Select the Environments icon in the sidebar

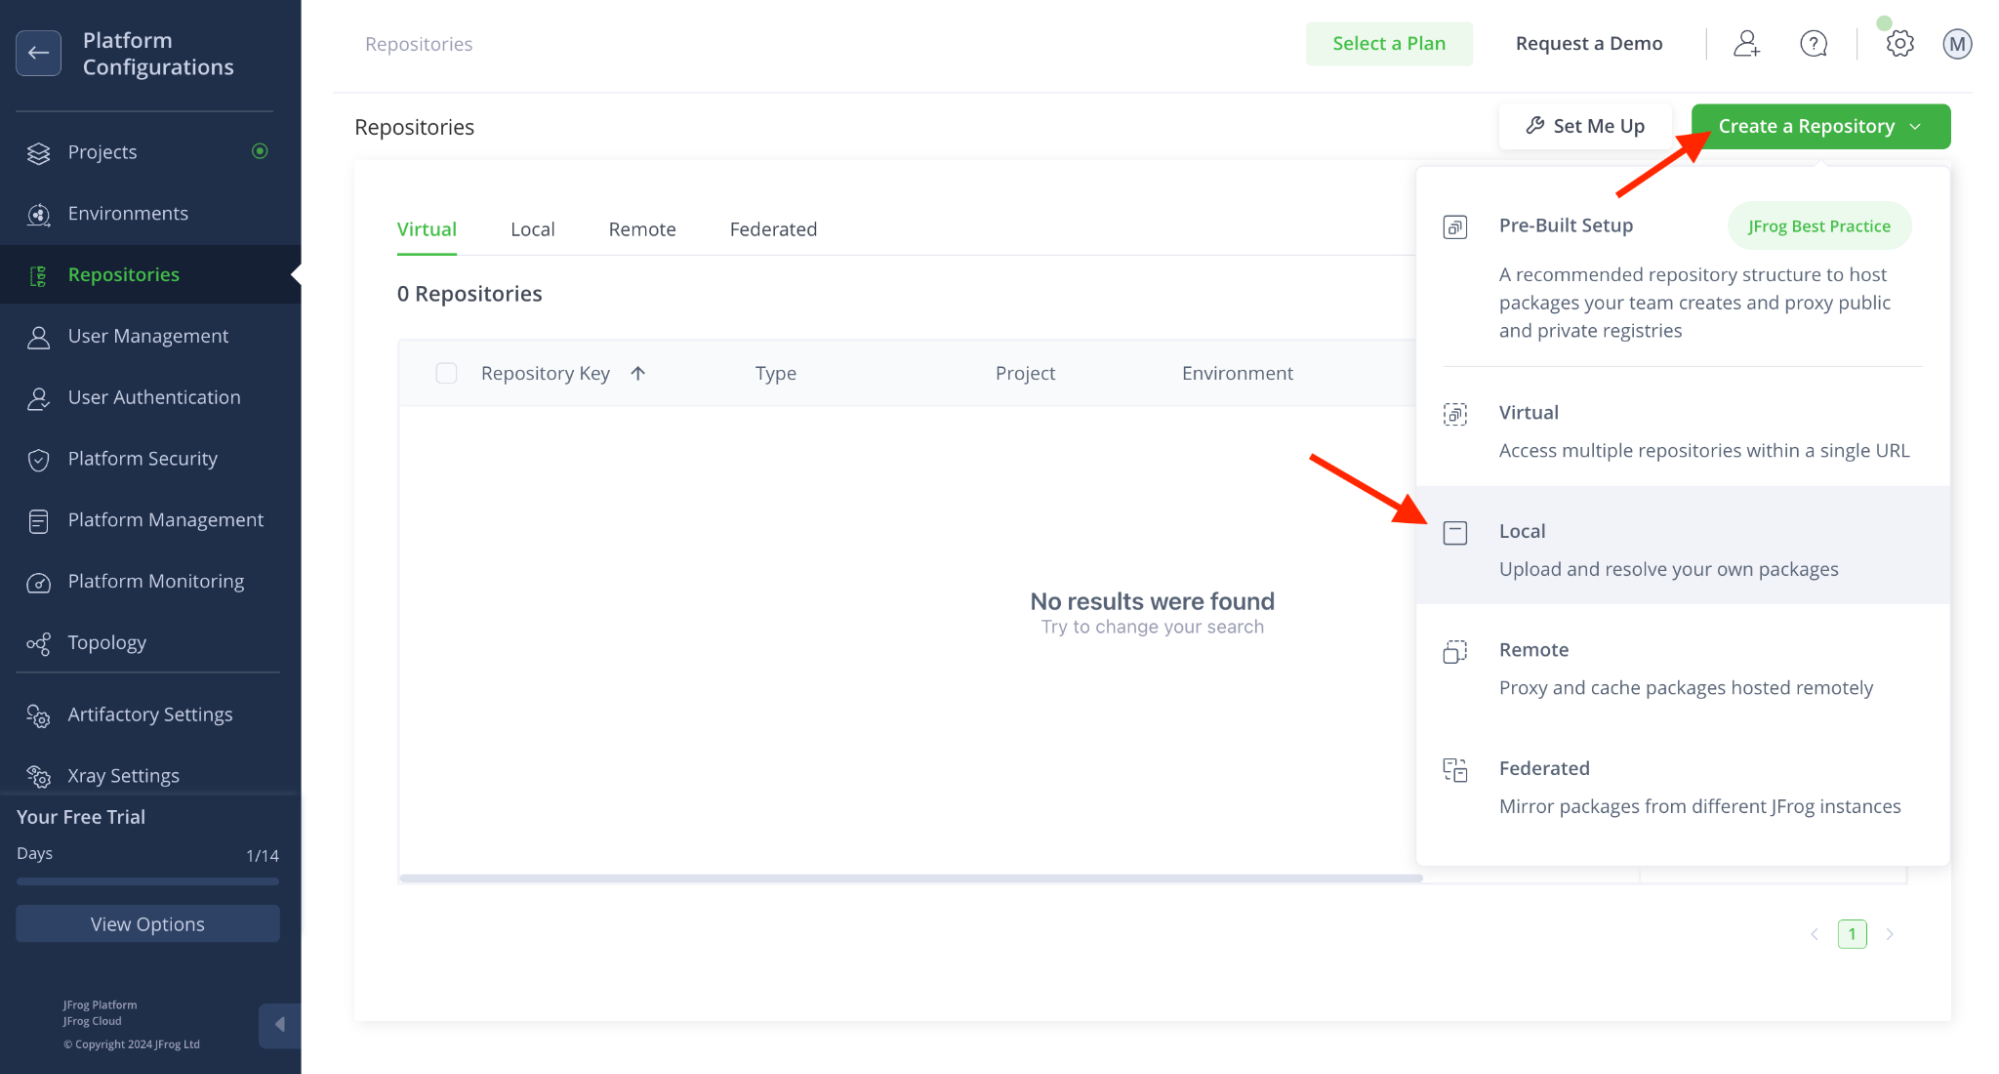tap(38, 213)
